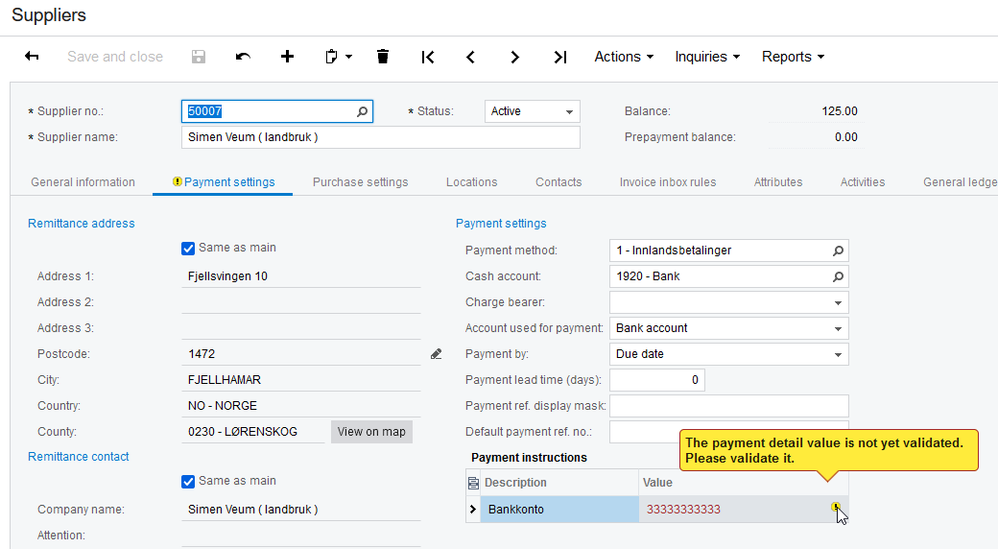Switch to Purchase settings tab
998x549 pixels.
click(360, 182)
